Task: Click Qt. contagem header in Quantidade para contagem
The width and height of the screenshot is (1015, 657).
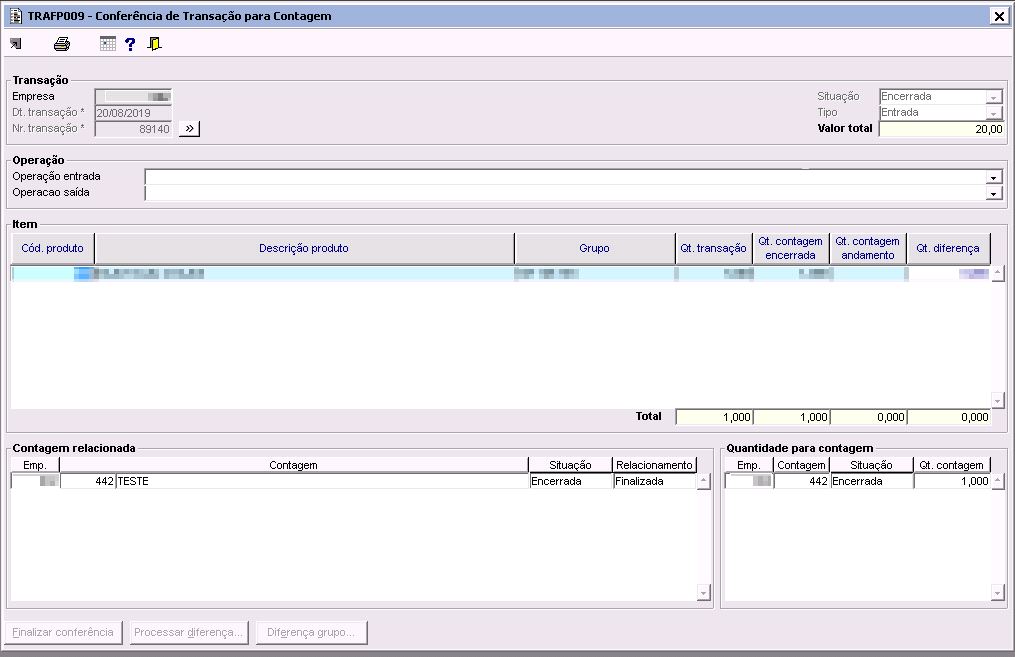Action: coord(952,465)
